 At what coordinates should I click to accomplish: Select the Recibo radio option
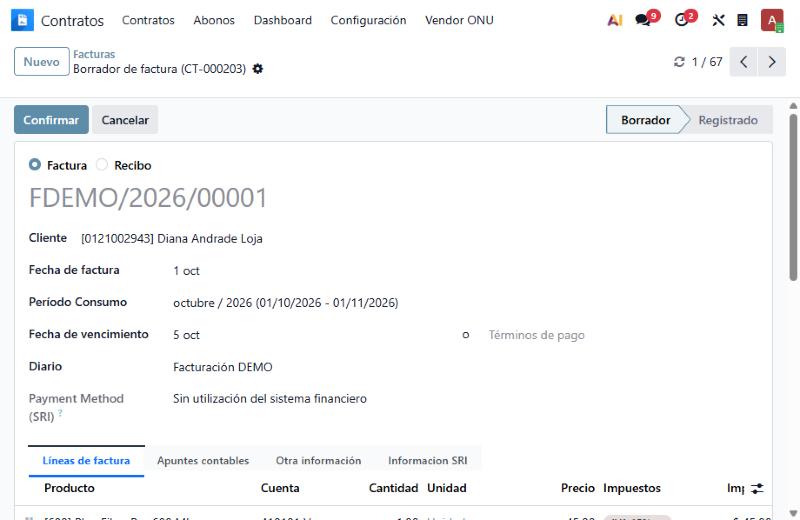(102, 164)
